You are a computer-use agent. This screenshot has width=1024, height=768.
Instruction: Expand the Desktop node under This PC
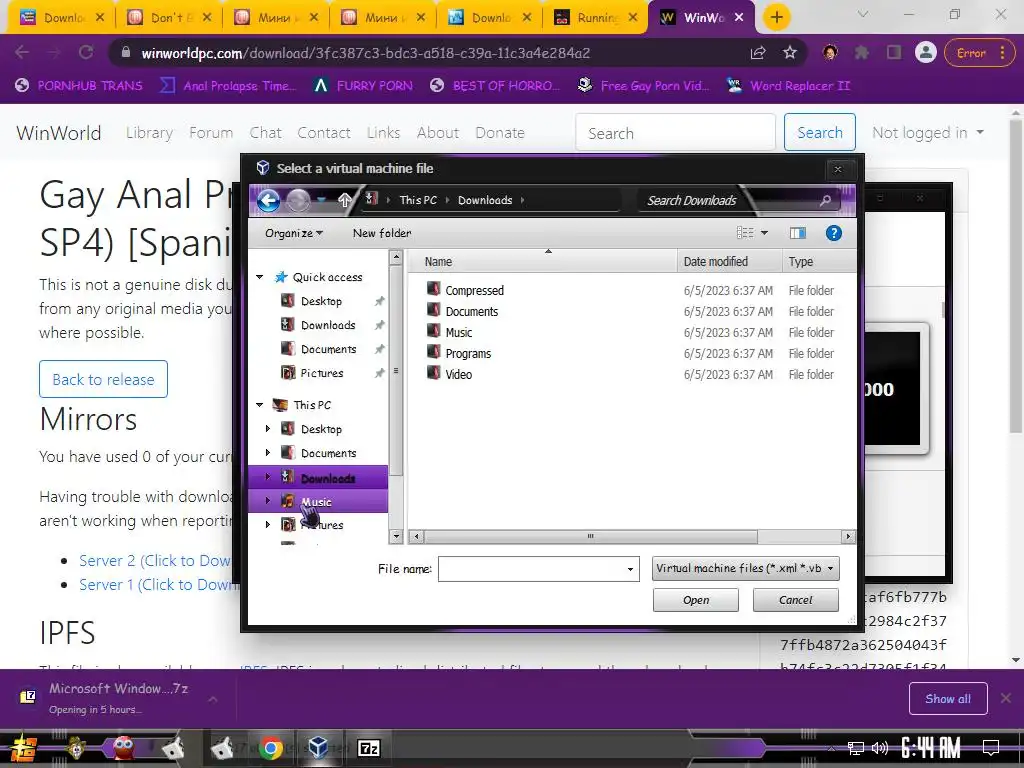click(x=268, y=429)
